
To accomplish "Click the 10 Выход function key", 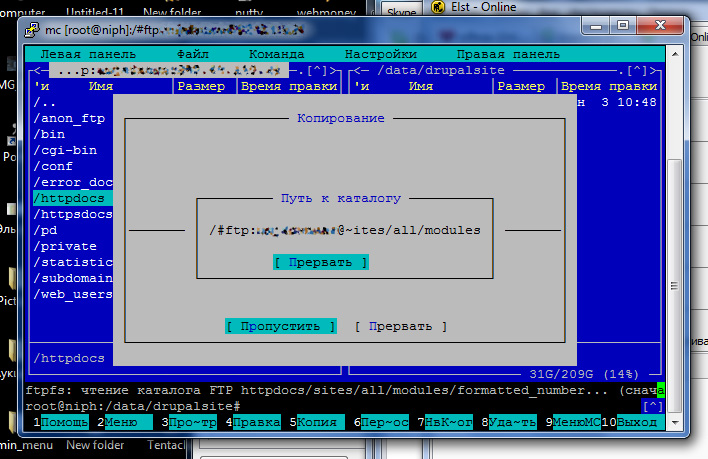I will (x=632, y=422).
